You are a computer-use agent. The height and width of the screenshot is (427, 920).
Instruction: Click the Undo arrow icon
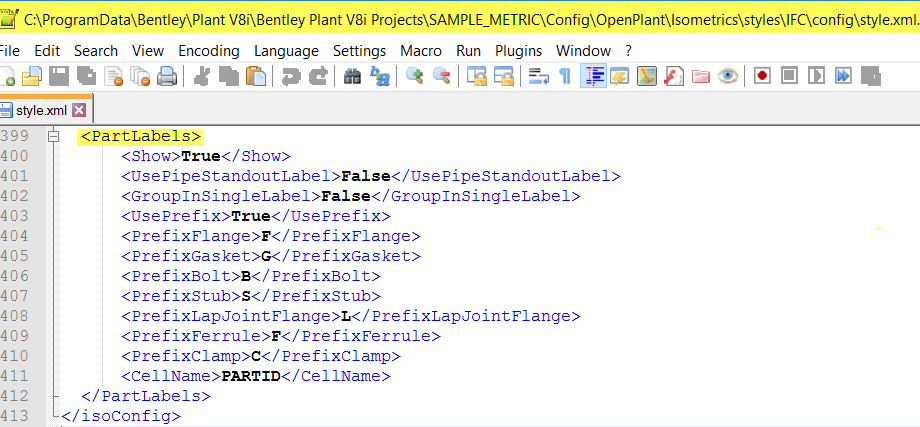pos(291,76)
